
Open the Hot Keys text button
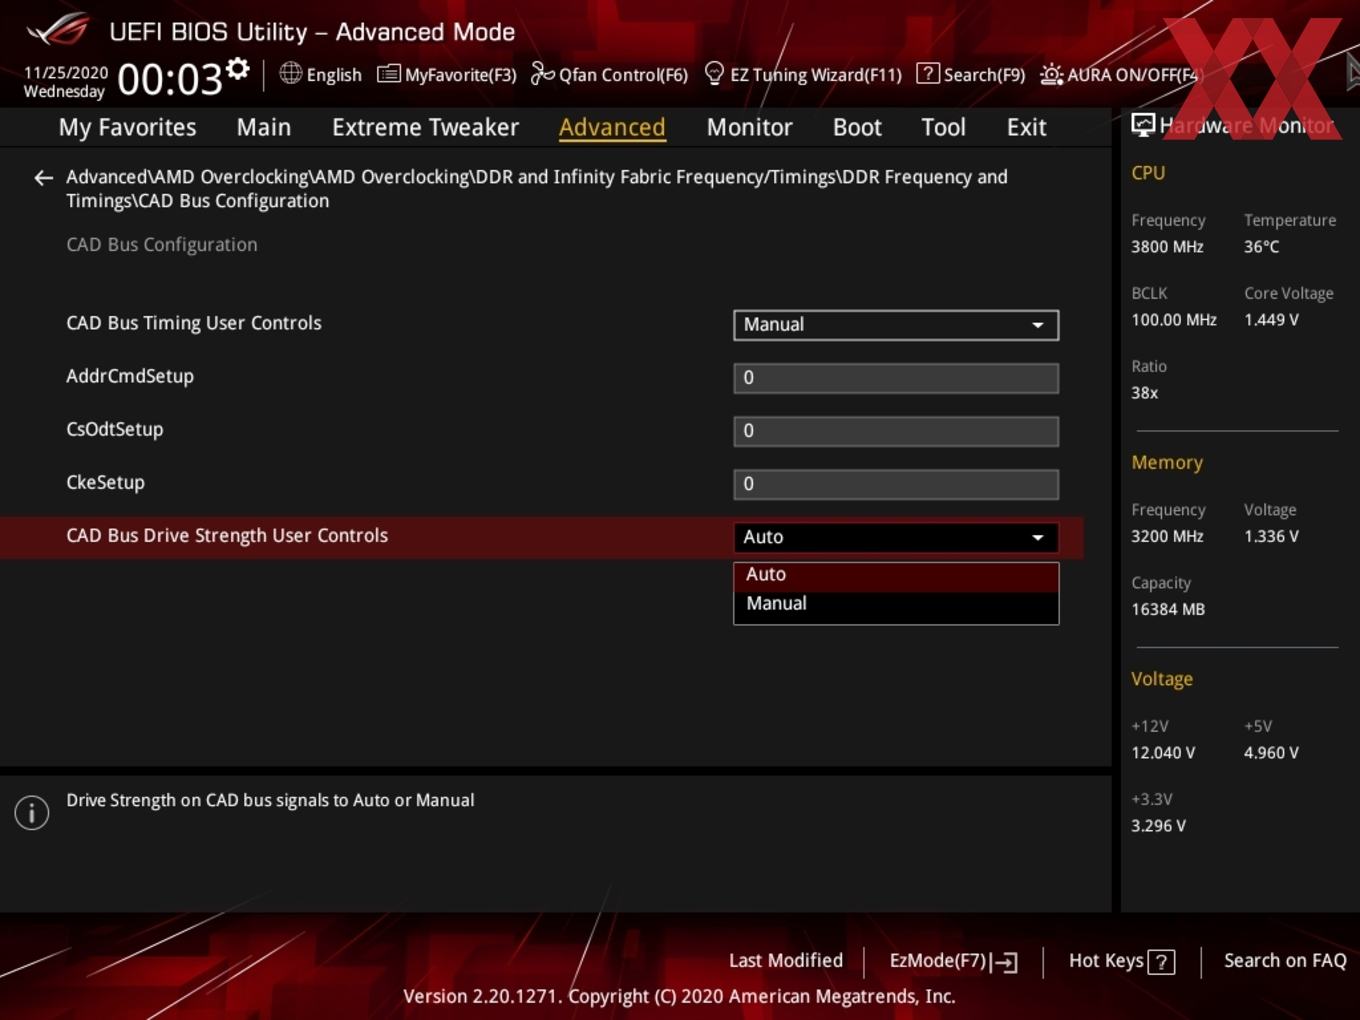tap(1106, 961)
